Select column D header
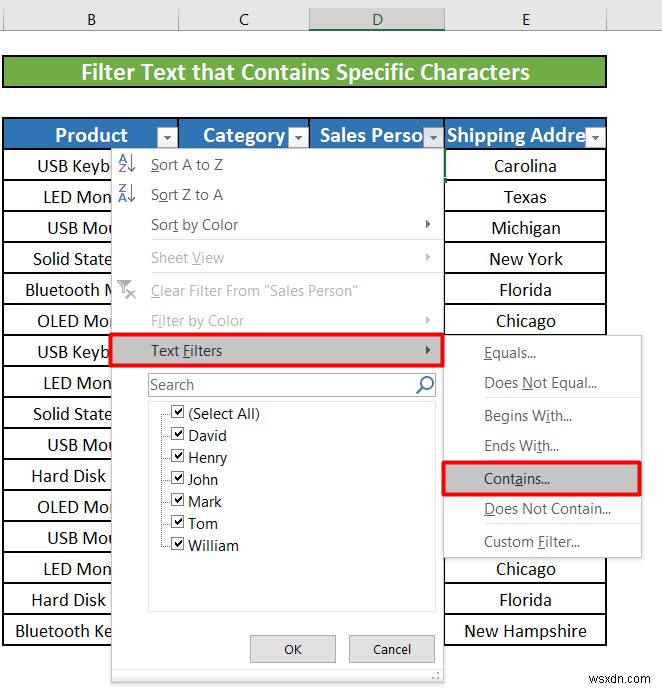This screenshot has height=689, width=662. point(377,19)
